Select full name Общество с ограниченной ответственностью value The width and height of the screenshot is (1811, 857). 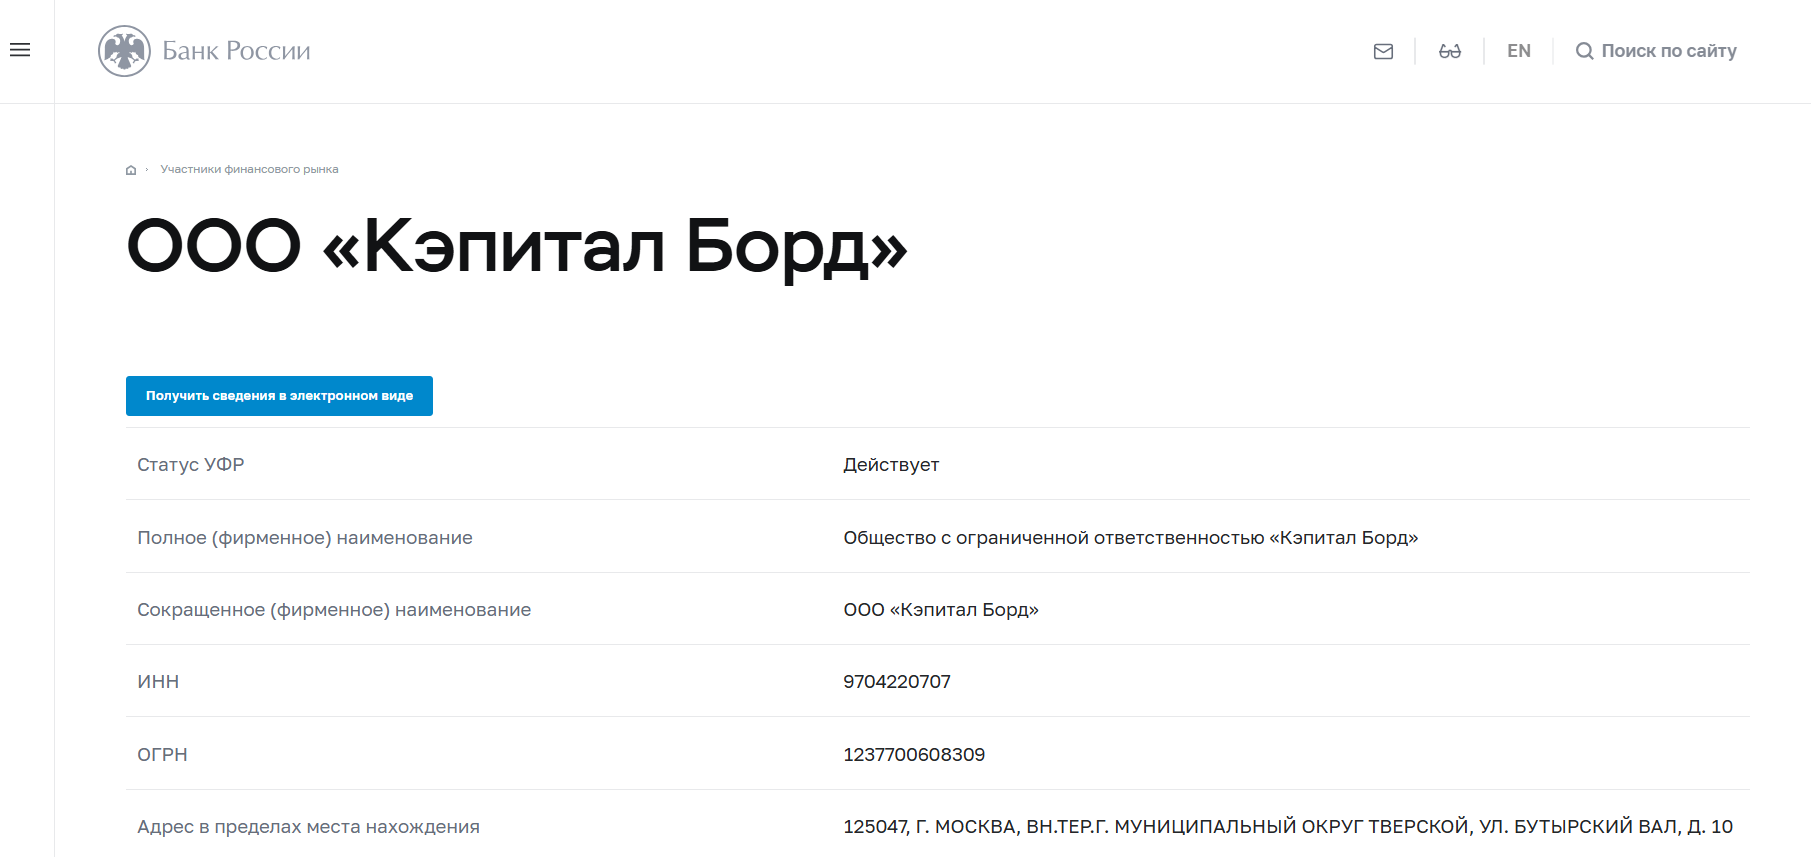click(1130, 538)
